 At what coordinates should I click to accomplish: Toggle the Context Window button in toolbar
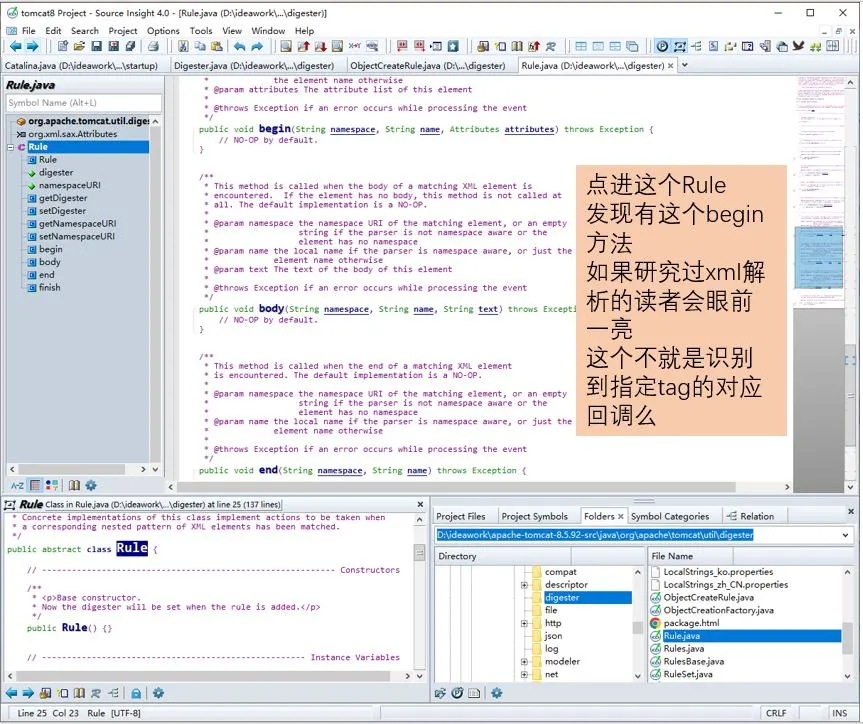[x=680, y=46]
